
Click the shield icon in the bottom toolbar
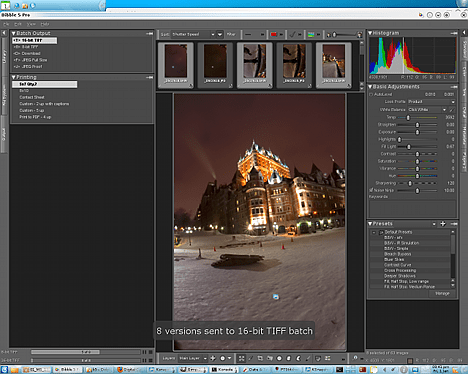point(318,358)
